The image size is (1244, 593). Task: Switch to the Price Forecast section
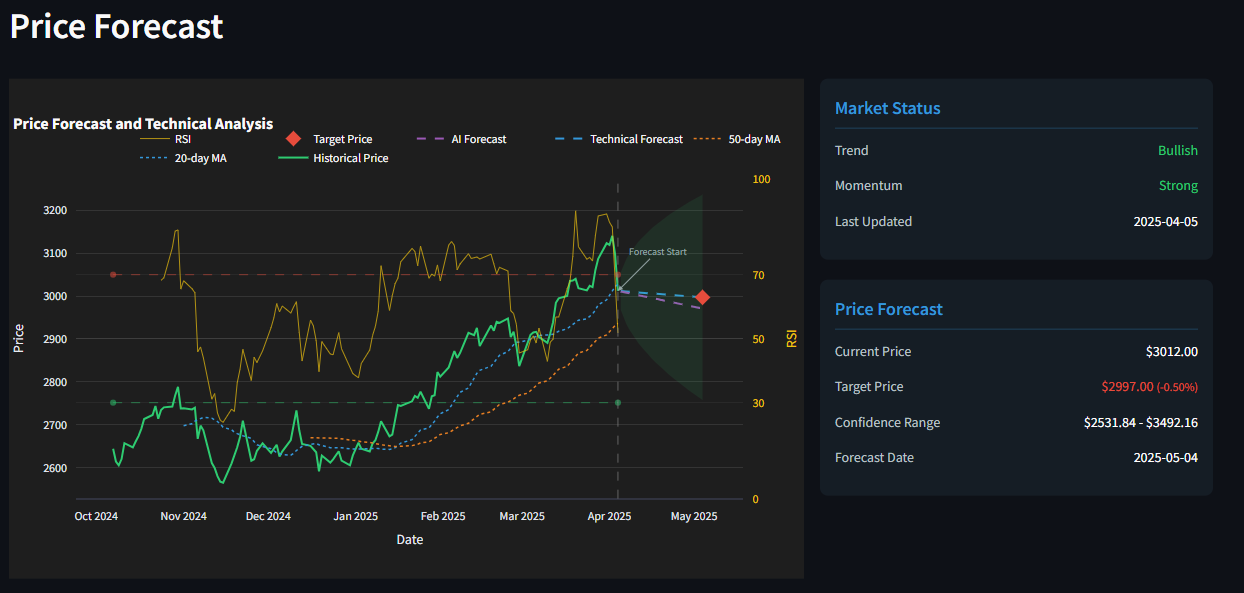889,309
